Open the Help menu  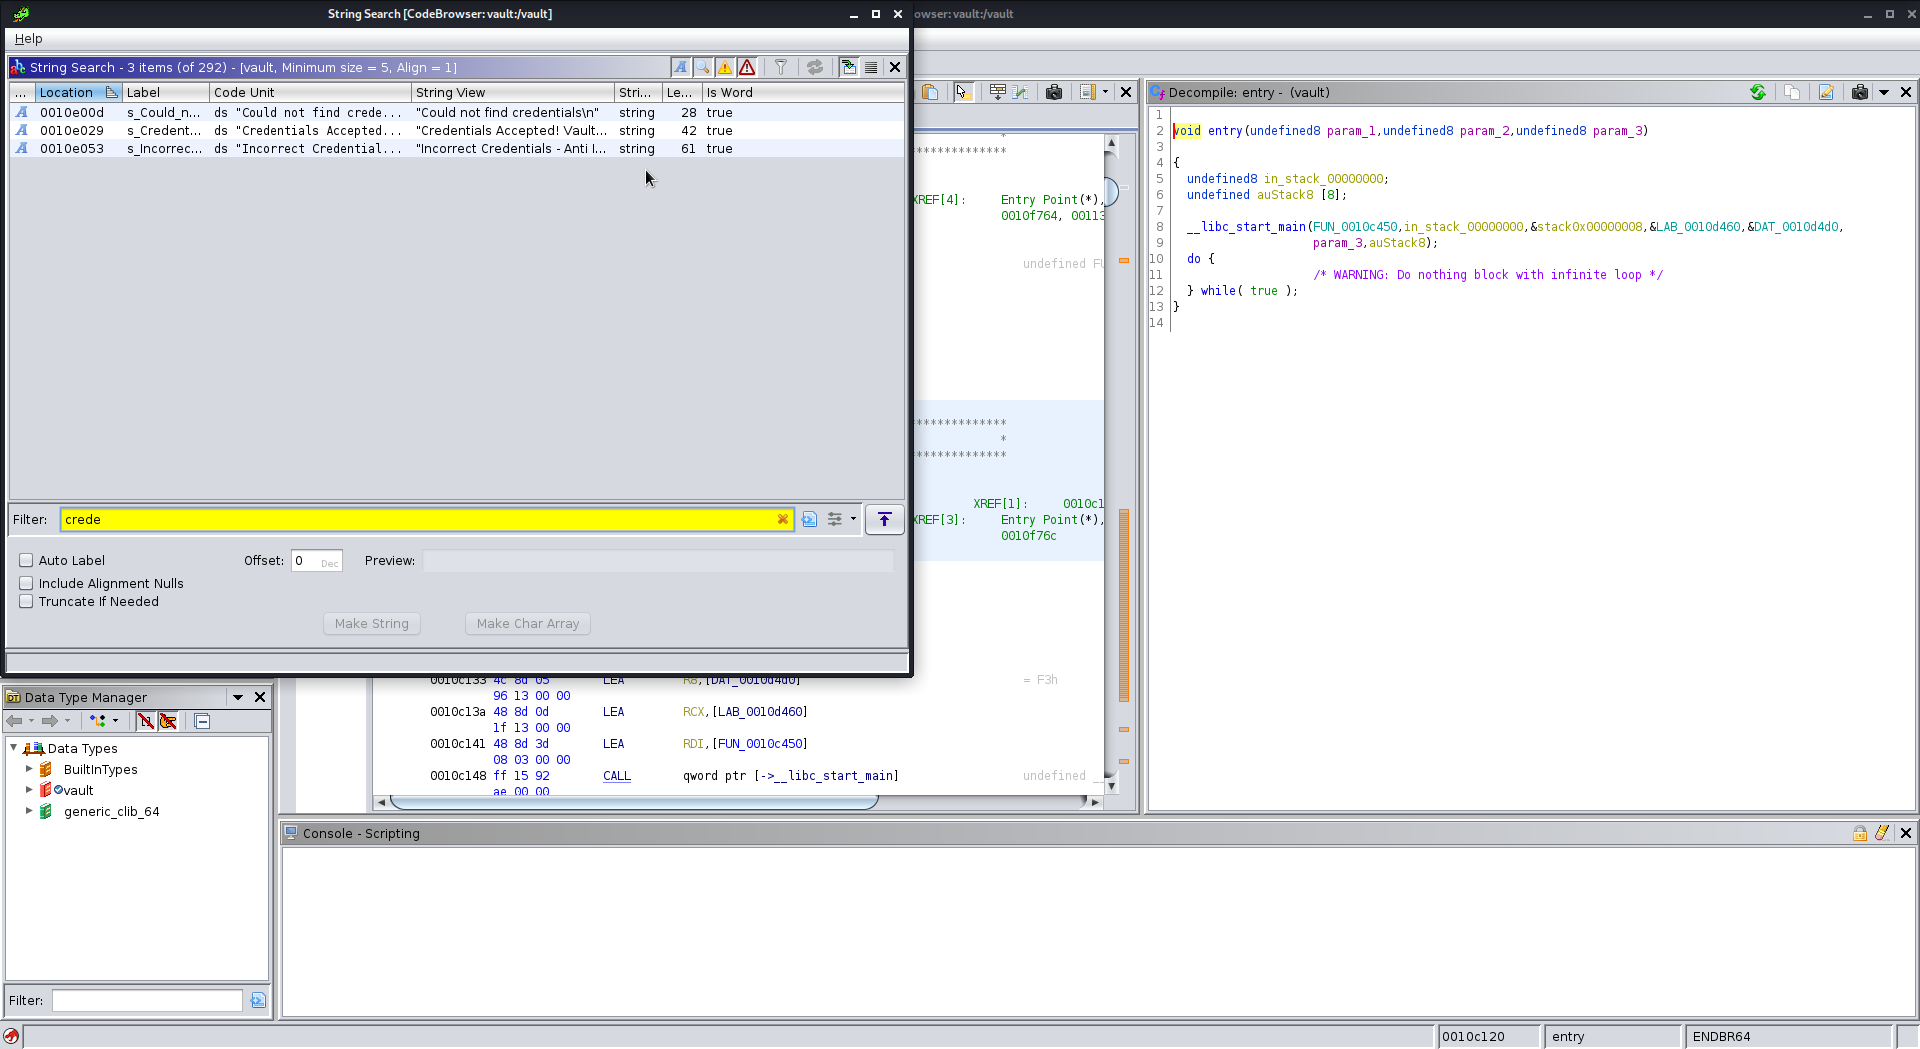pos(28,38)
